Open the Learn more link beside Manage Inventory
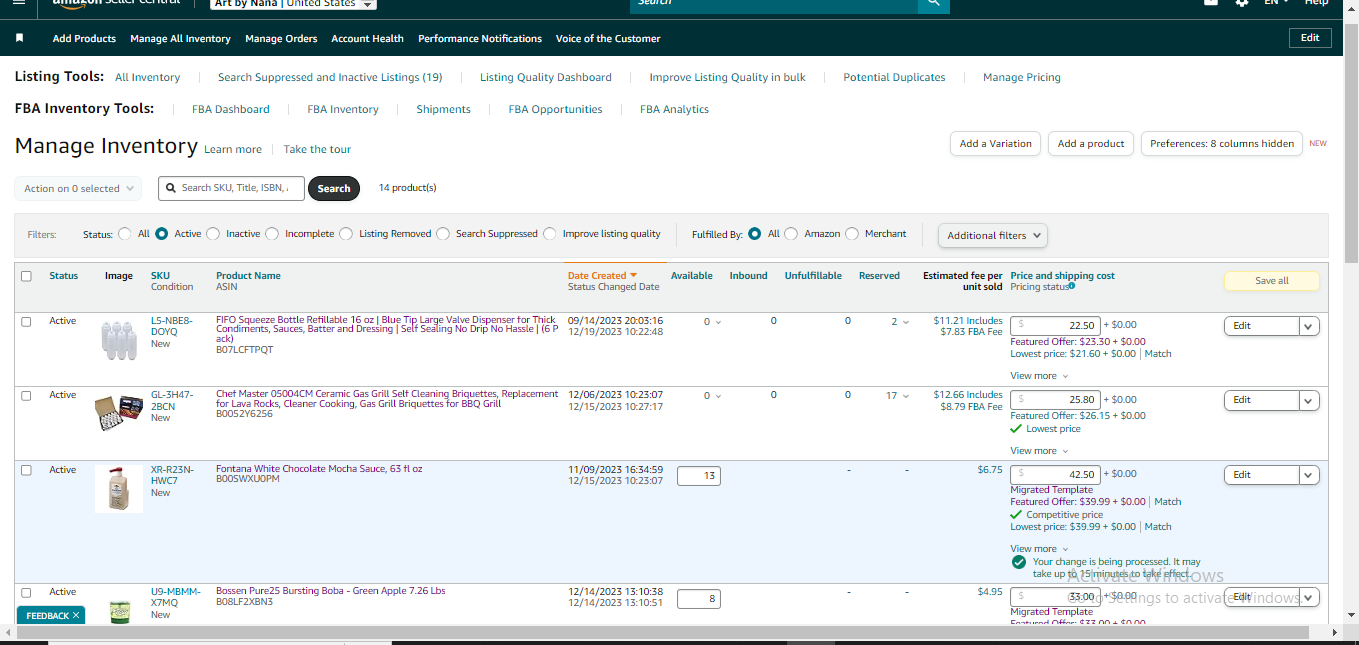This screenshot has height=645, width=1359. tap(233, 150)
